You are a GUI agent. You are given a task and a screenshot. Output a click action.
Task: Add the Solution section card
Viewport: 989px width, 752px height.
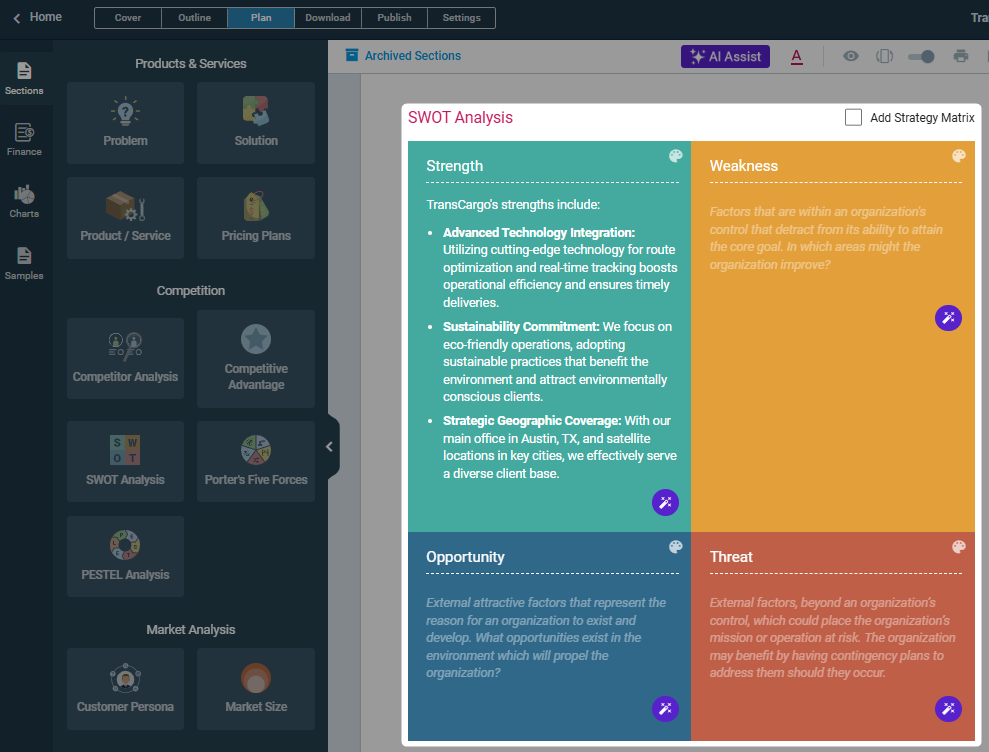(x=255, y=123)
